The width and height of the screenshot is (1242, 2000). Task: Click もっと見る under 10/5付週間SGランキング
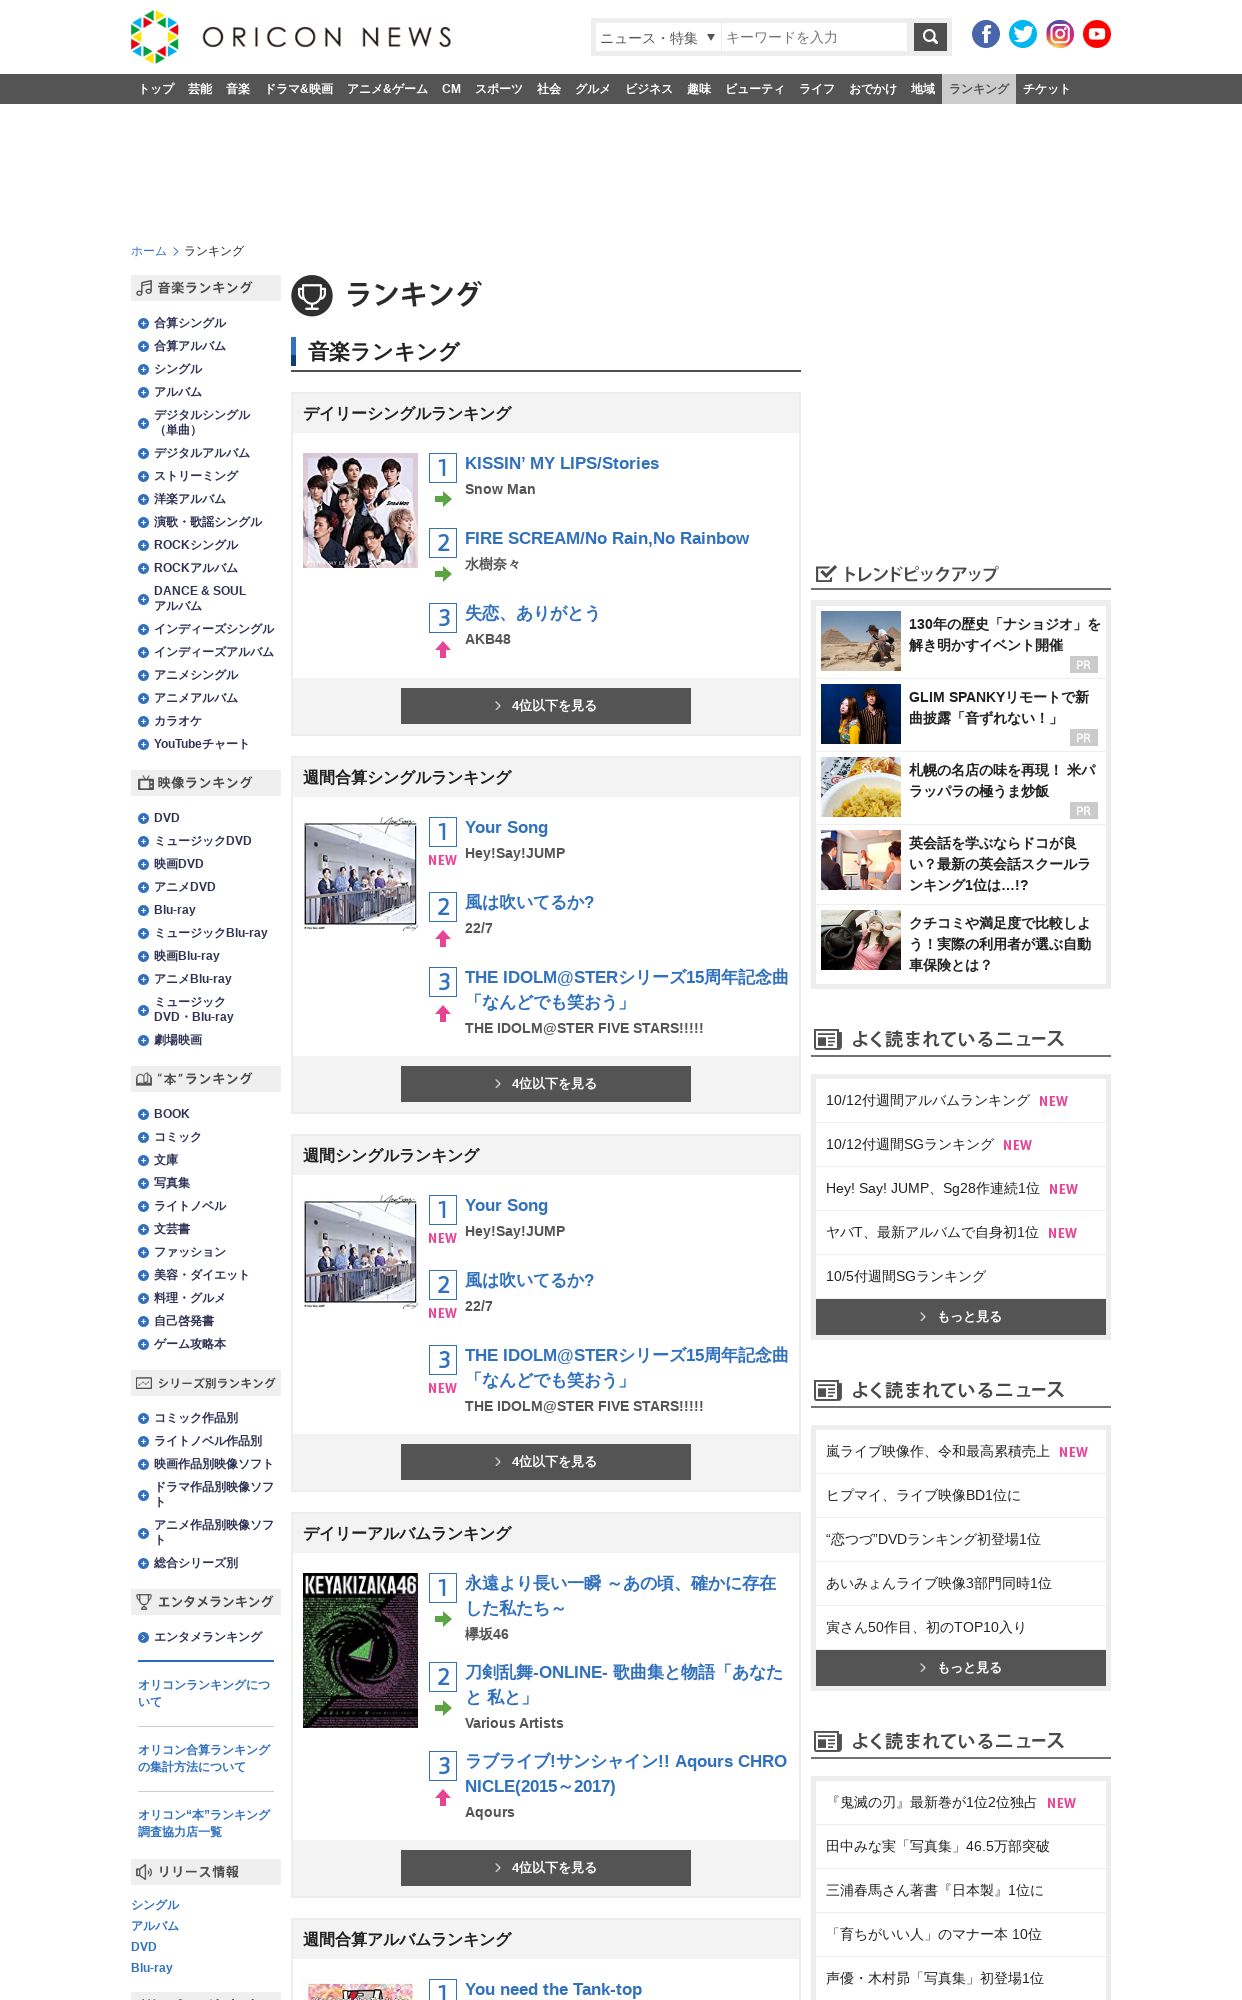click(x=961, y=1317)
